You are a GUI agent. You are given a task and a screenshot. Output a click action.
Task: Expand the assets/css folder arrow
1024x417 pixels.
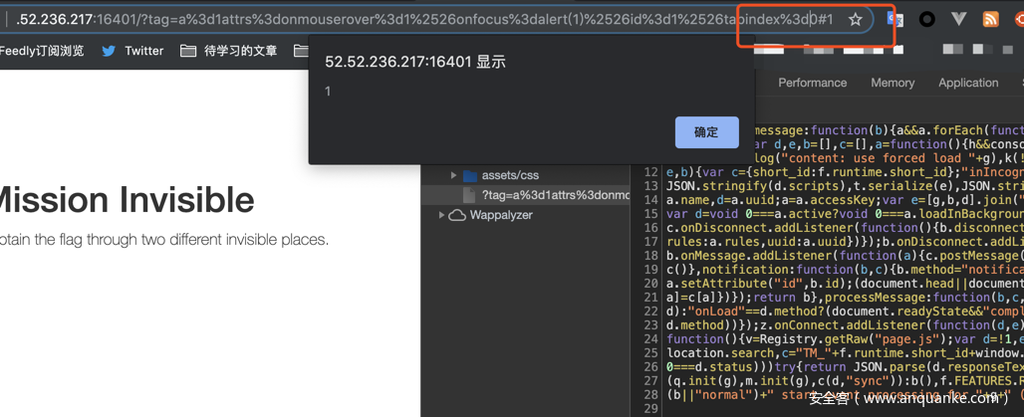coord(453,175)
